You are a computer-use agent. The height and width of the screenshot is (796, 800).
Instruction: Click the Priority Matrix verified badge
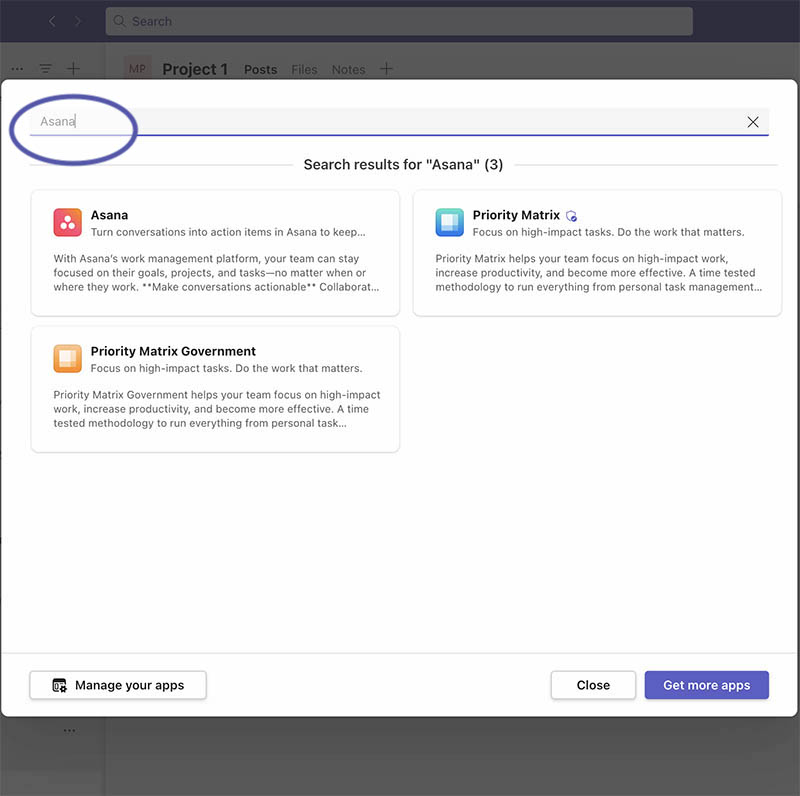[571, 216]
